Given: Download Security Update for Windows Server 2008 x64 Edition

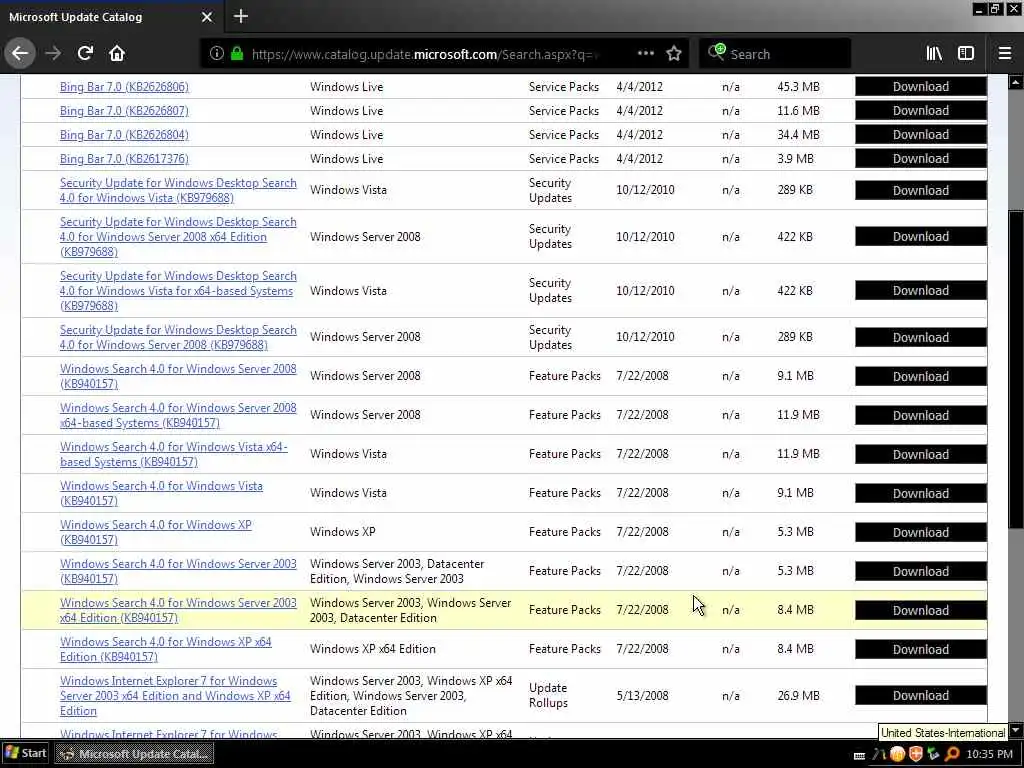Looking at the screenshot, I should (x=920, y=236).
